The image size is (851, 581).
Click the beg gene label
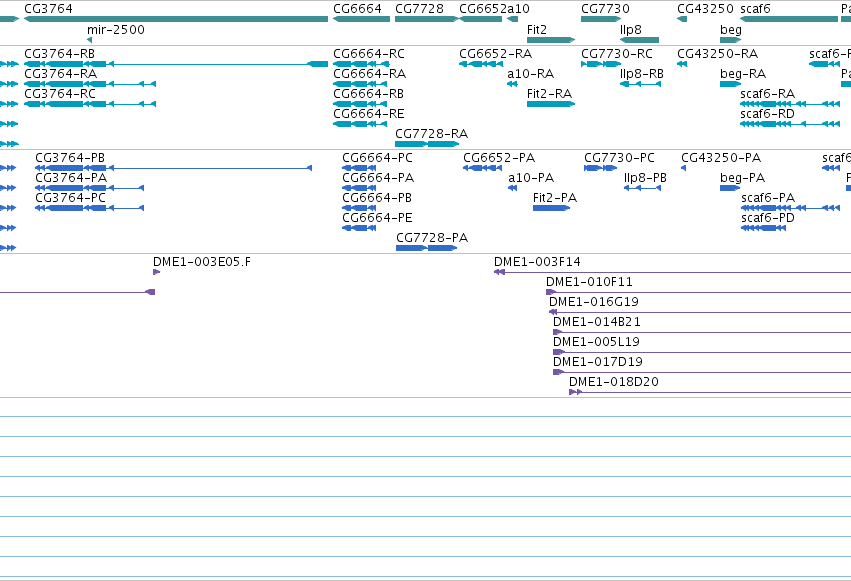(x=731, y=30)
